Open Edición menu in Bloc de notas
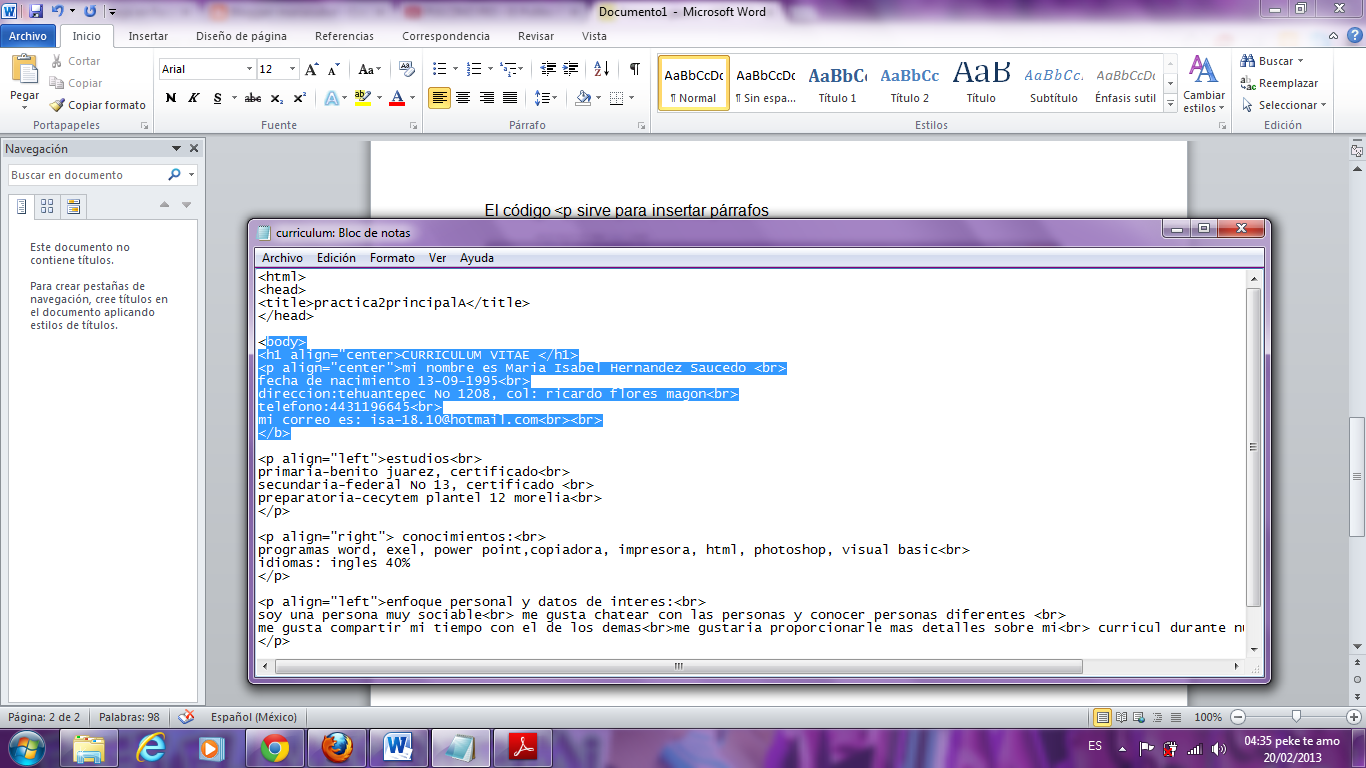 pyautogui.click(x=336, y=258)
